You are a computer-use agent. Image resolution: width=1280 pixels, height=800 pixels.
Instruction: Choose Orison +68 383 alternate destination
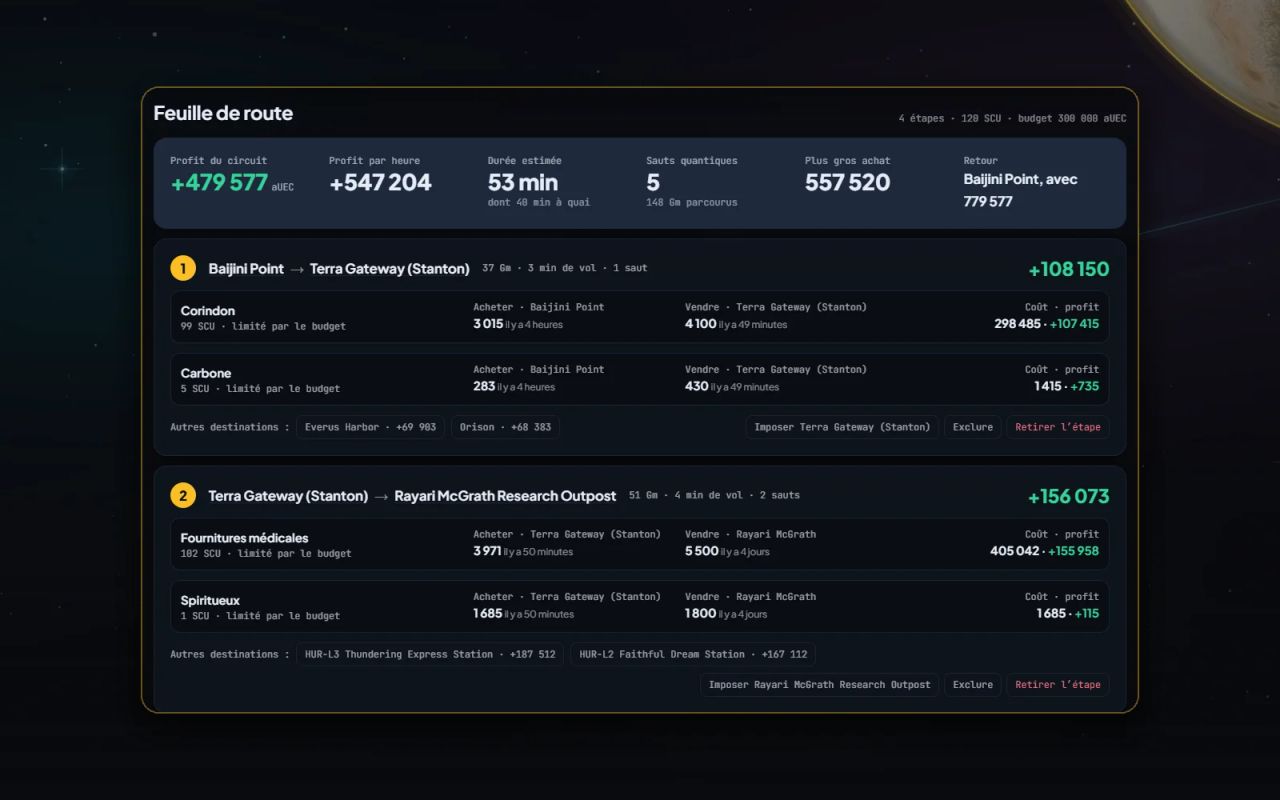pyautogui.click(x=505, y=427)
